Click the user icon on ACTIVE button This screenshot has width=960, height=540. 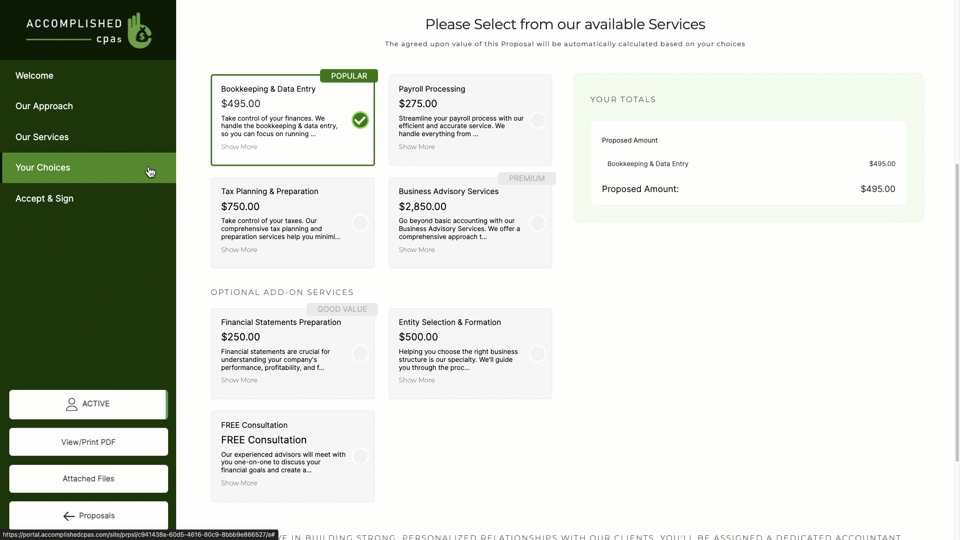tap(72, 404)
